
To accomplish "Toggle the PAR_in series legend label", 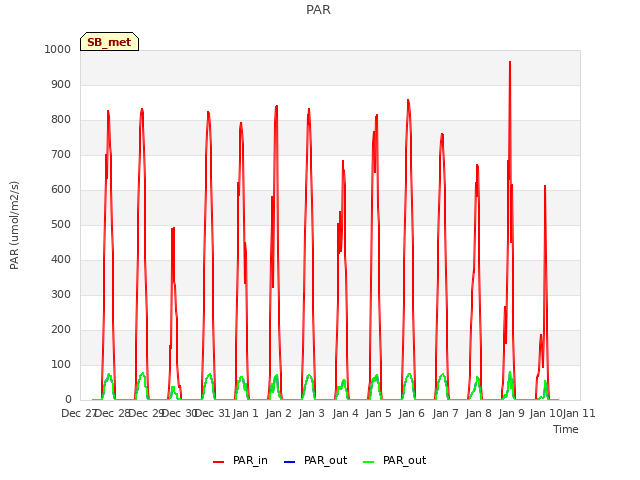I will [250, 460].
